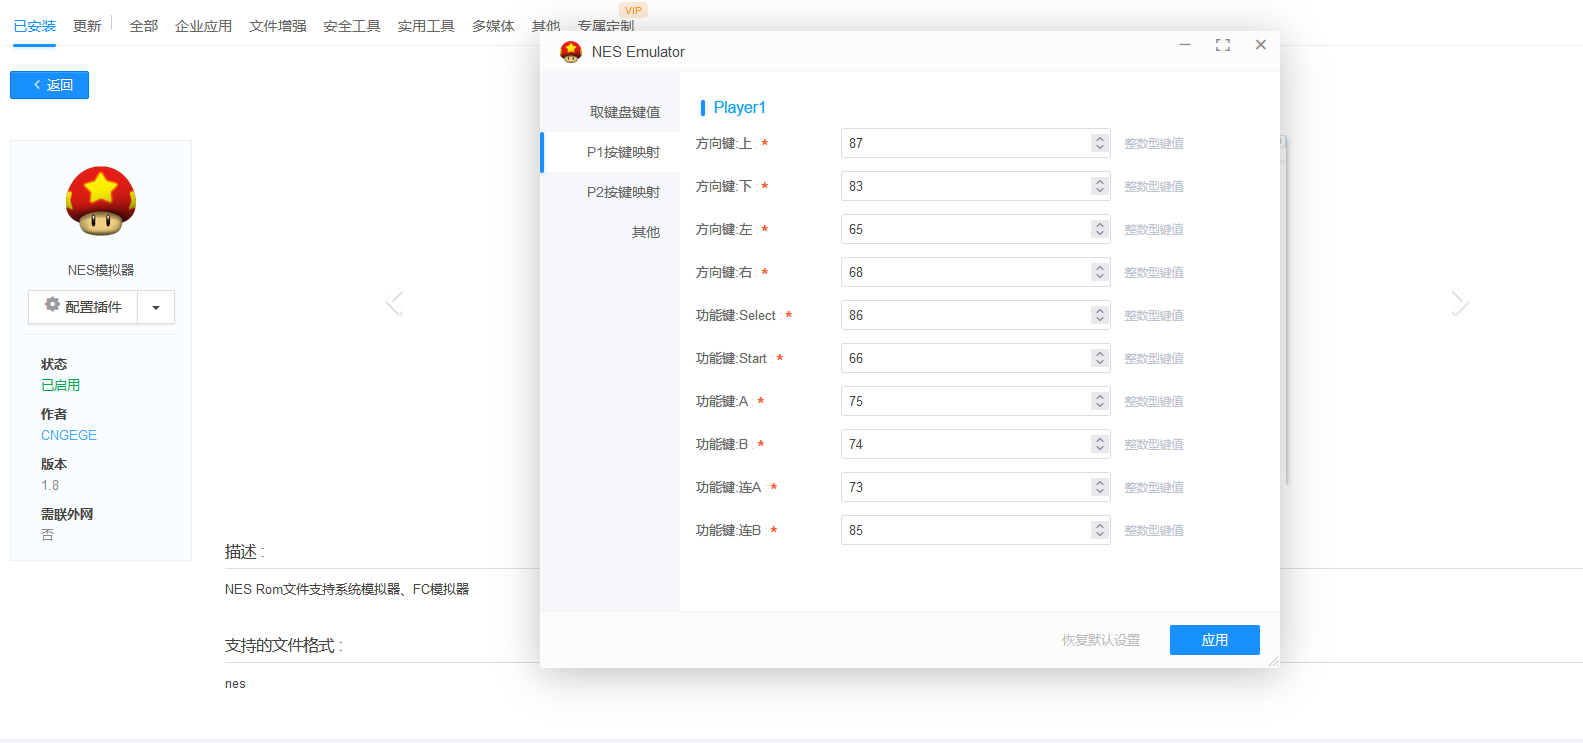This screenshot has width=1583, height=743.
Task: Click the NES Rom description text
Action: [347, 589]
